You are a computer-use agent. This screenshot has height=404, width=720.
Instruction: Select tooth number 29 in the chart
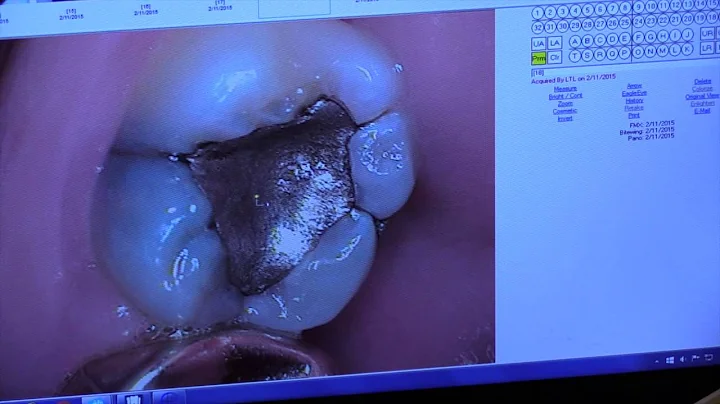point(575,25)
